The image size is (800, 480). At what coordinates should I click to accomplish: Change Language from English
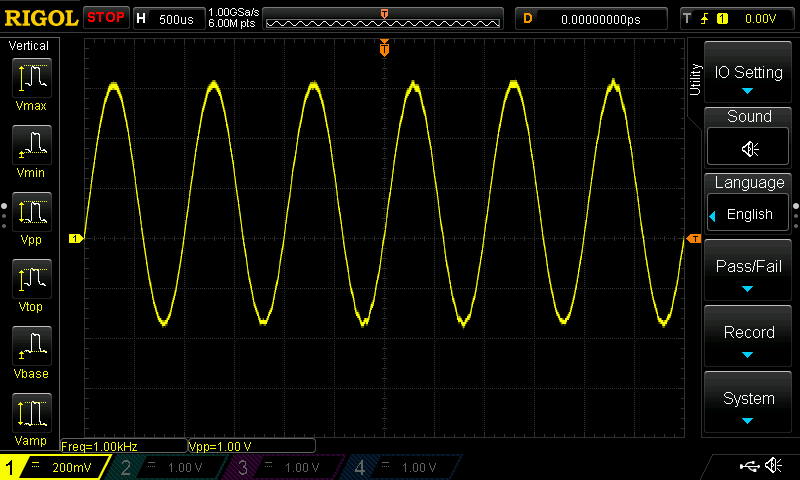748,214
